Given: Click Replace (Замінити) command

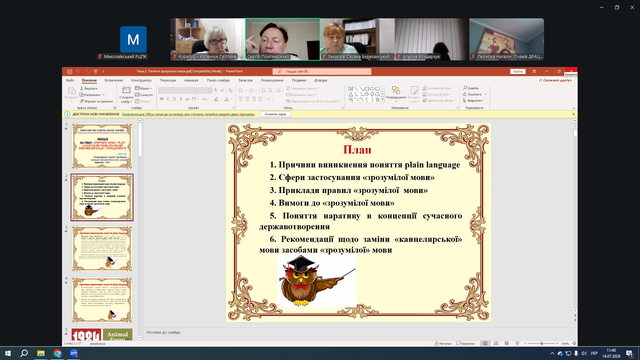Looking at the screenshot, I should [474, 94].
